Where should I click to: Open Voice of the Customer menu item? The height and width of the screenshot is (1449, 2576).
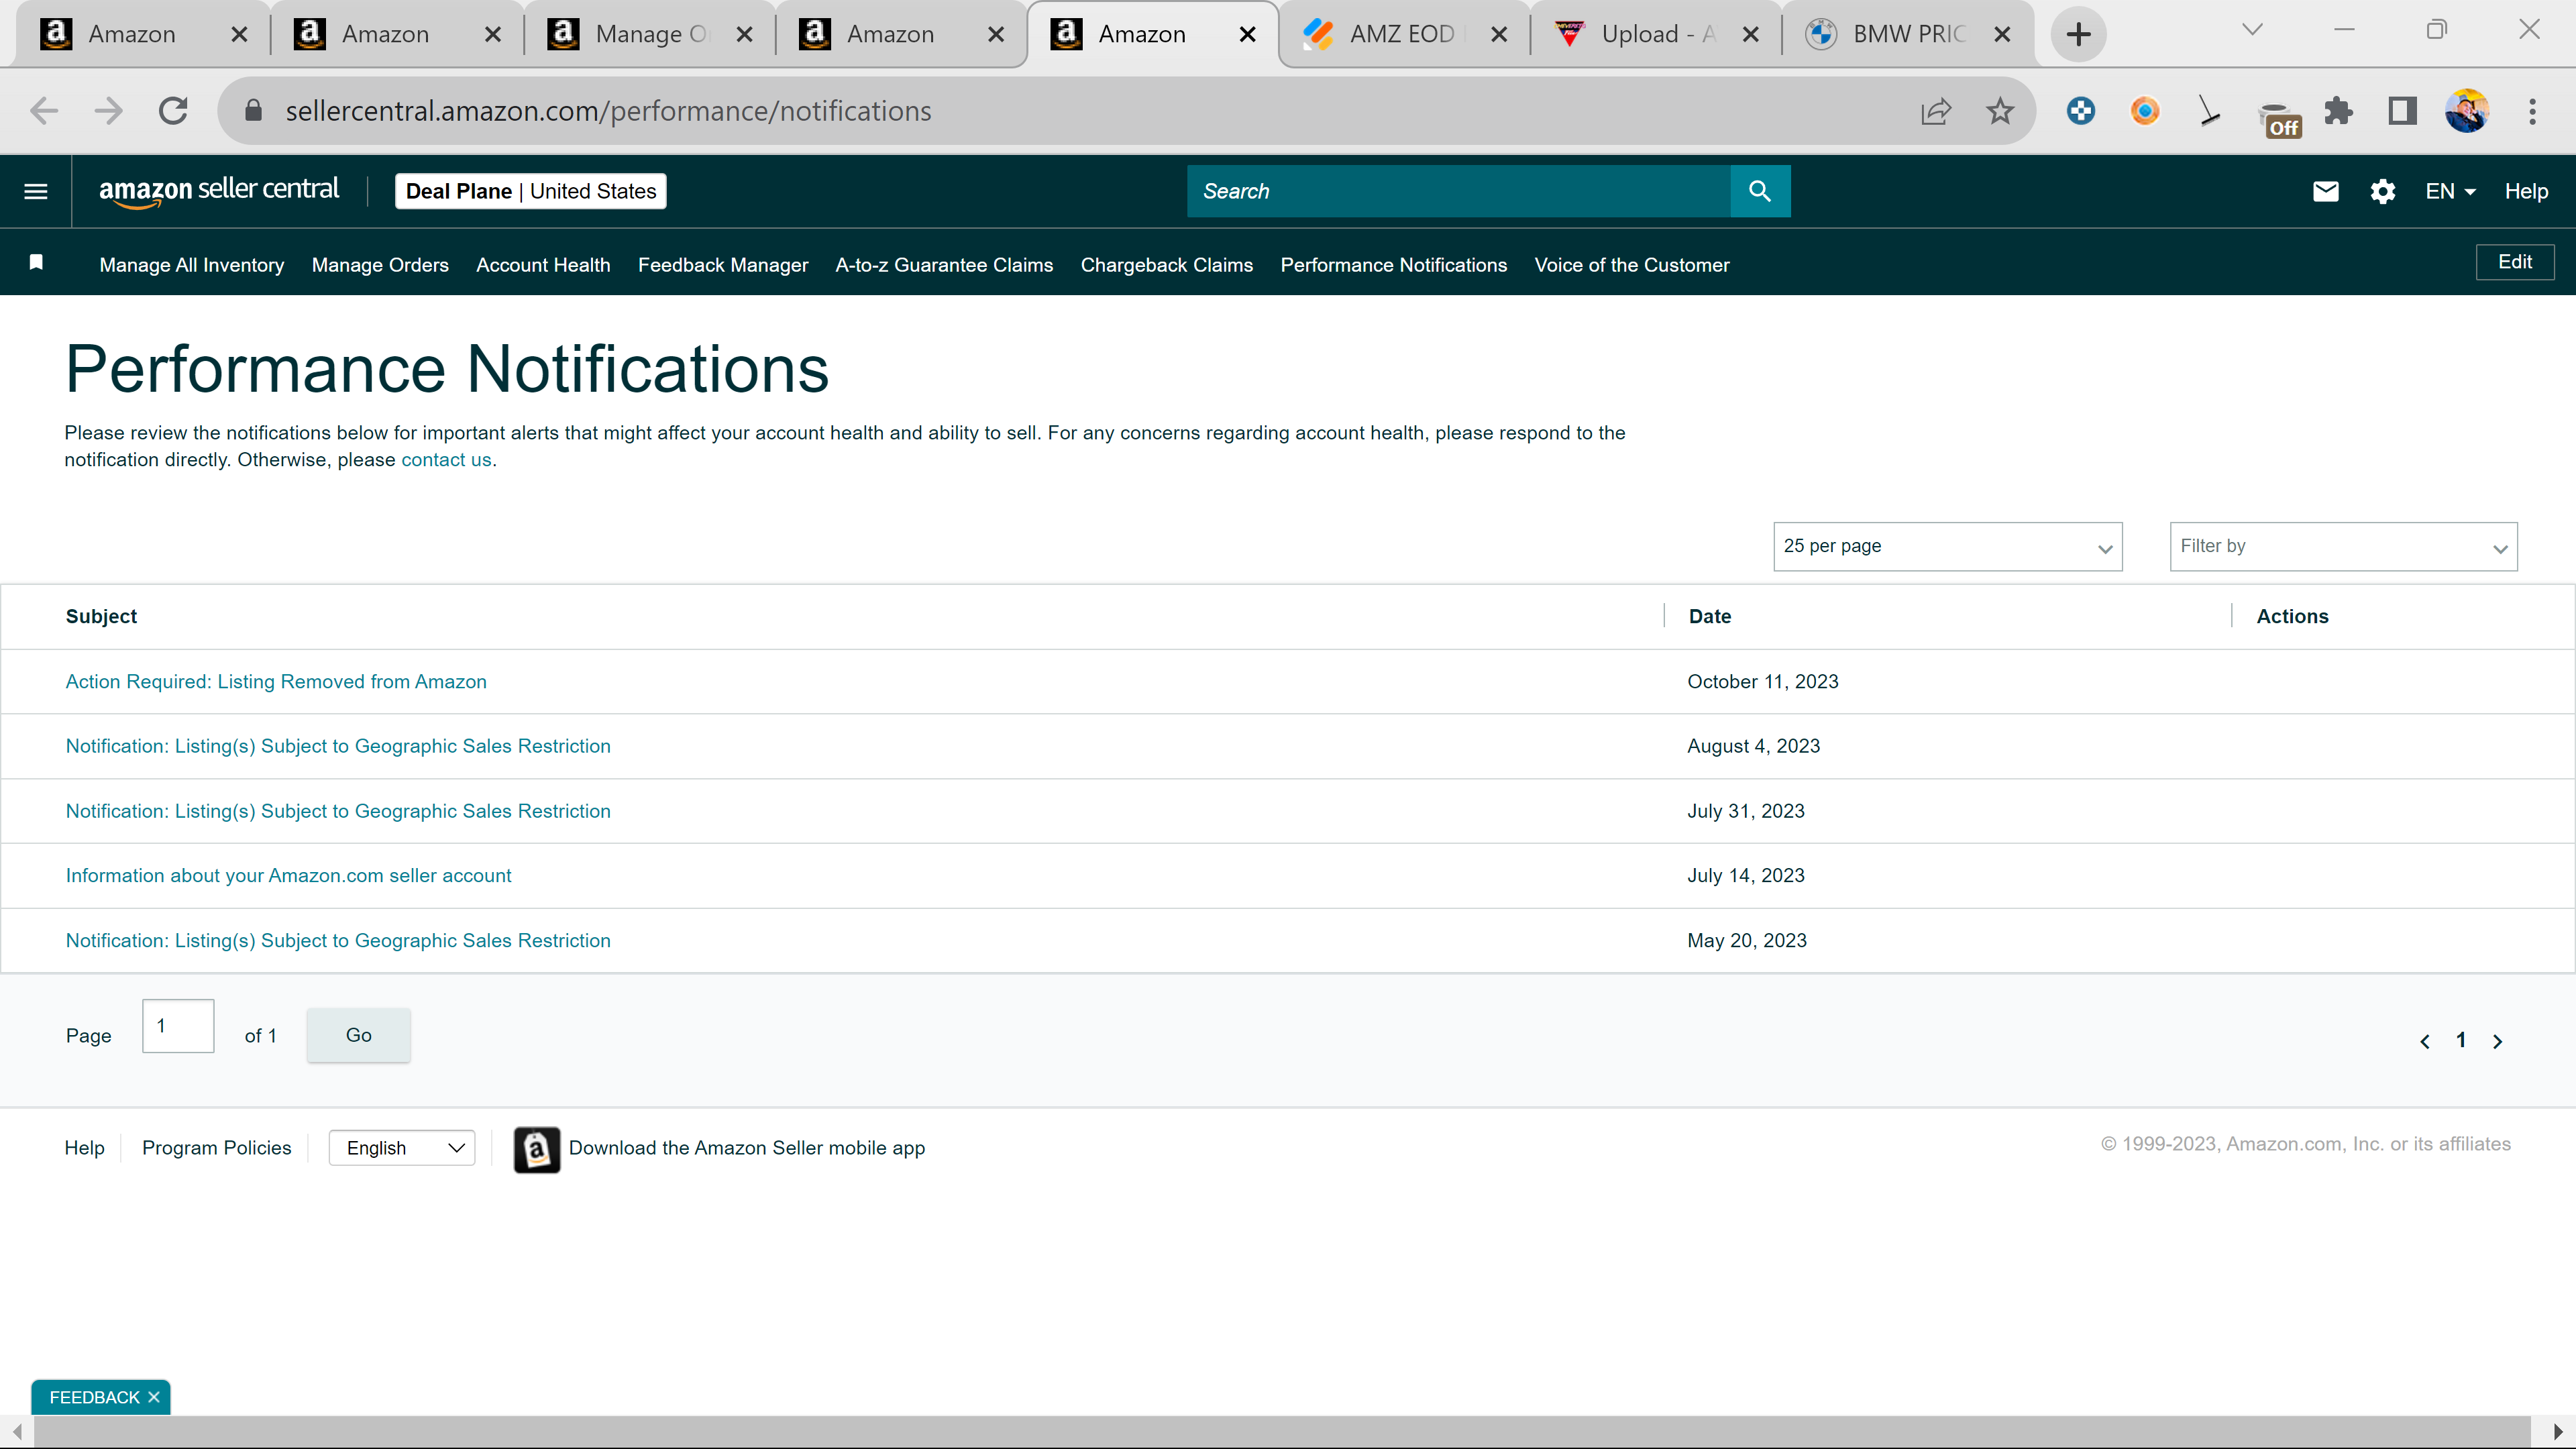click(x=1632, y=265)
